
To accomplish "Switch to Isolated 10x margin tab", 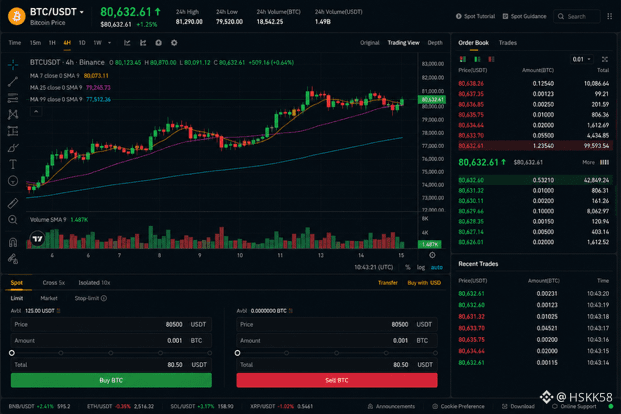I will 94,283.
